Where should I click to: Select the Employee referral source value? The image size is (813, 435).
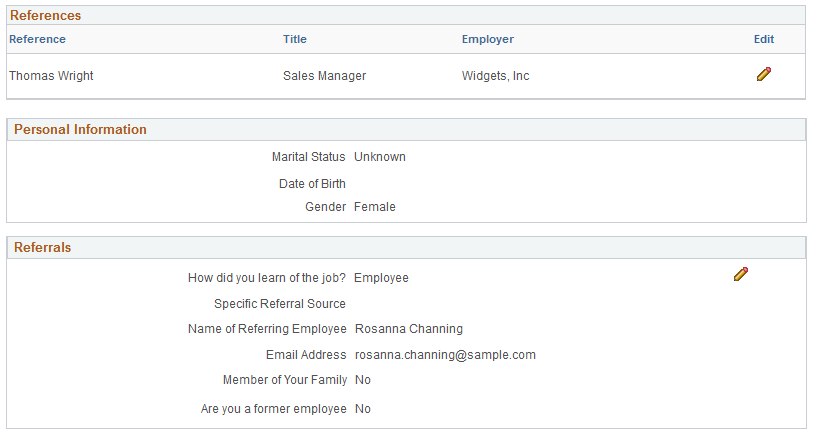click(382, 278)
